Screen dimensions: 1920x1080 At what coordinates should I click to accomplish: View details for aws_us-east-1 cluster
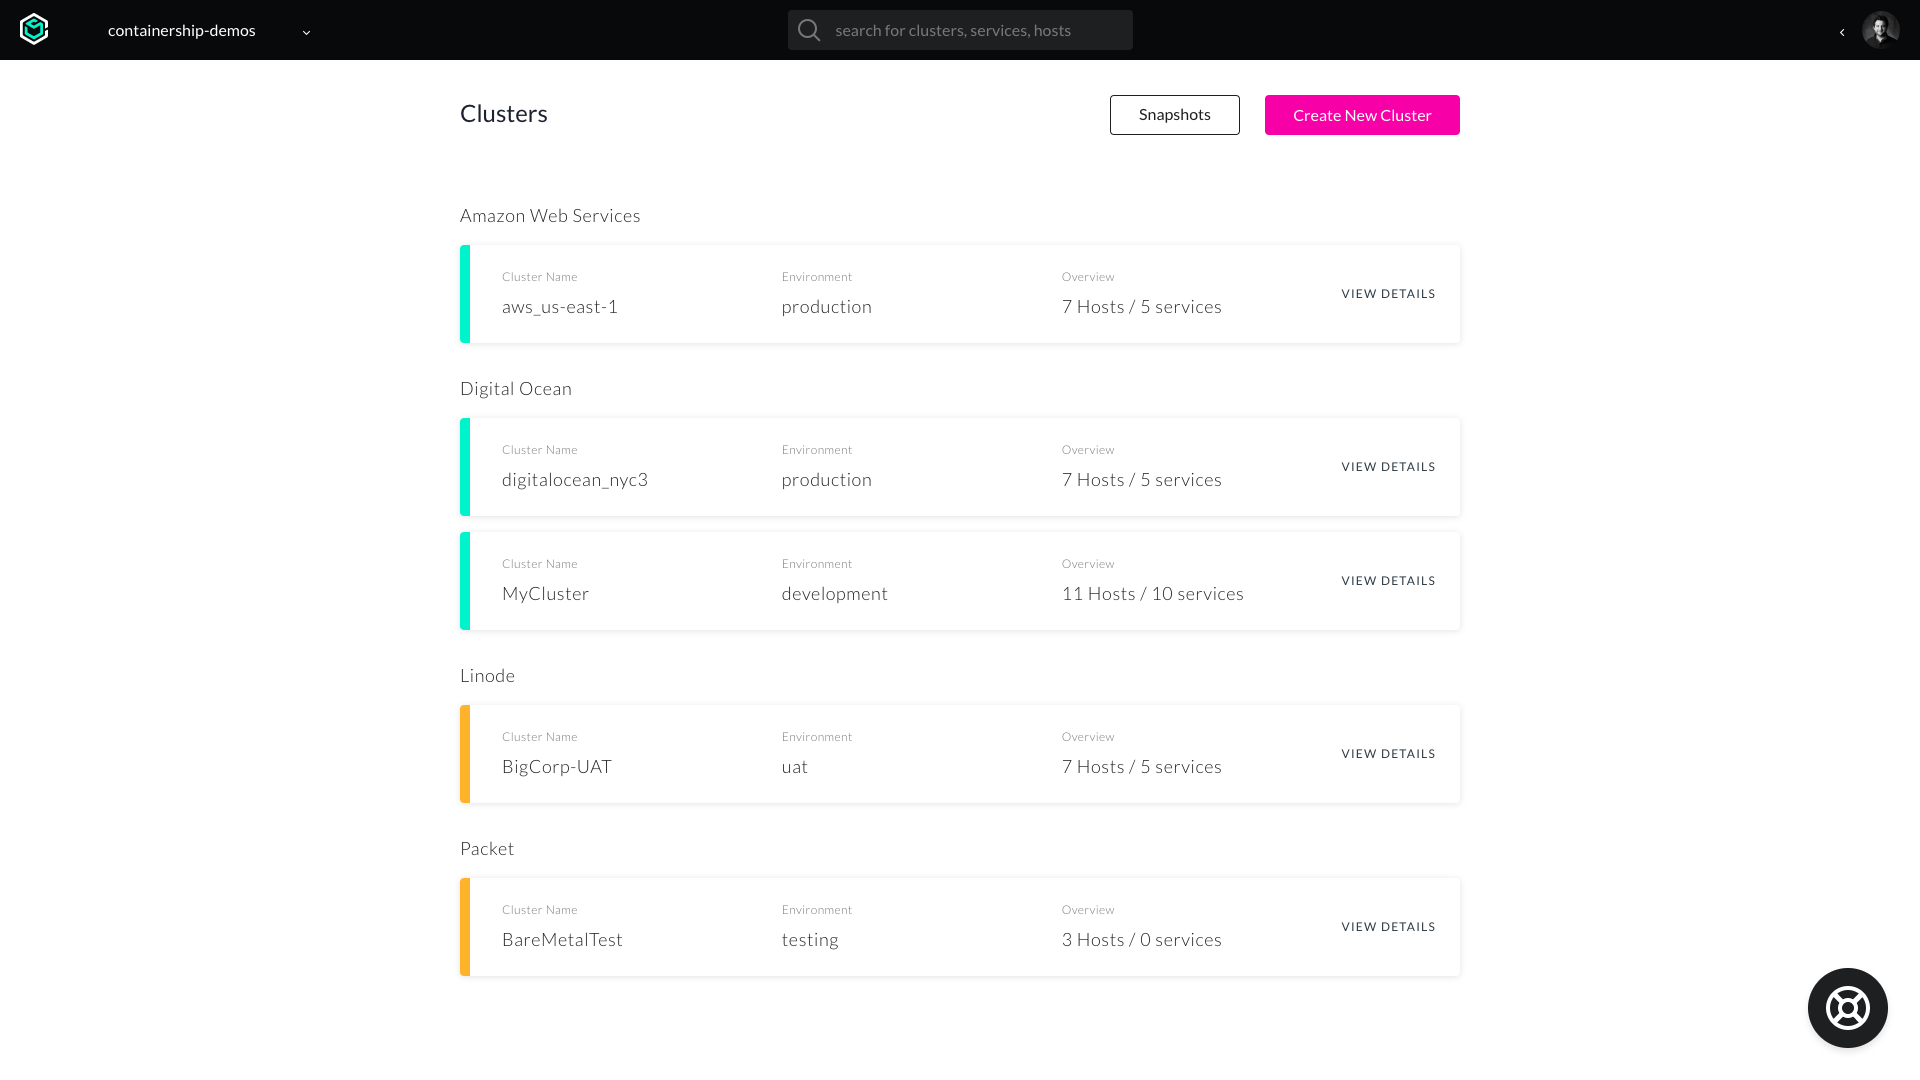[x=1388, y=294]
